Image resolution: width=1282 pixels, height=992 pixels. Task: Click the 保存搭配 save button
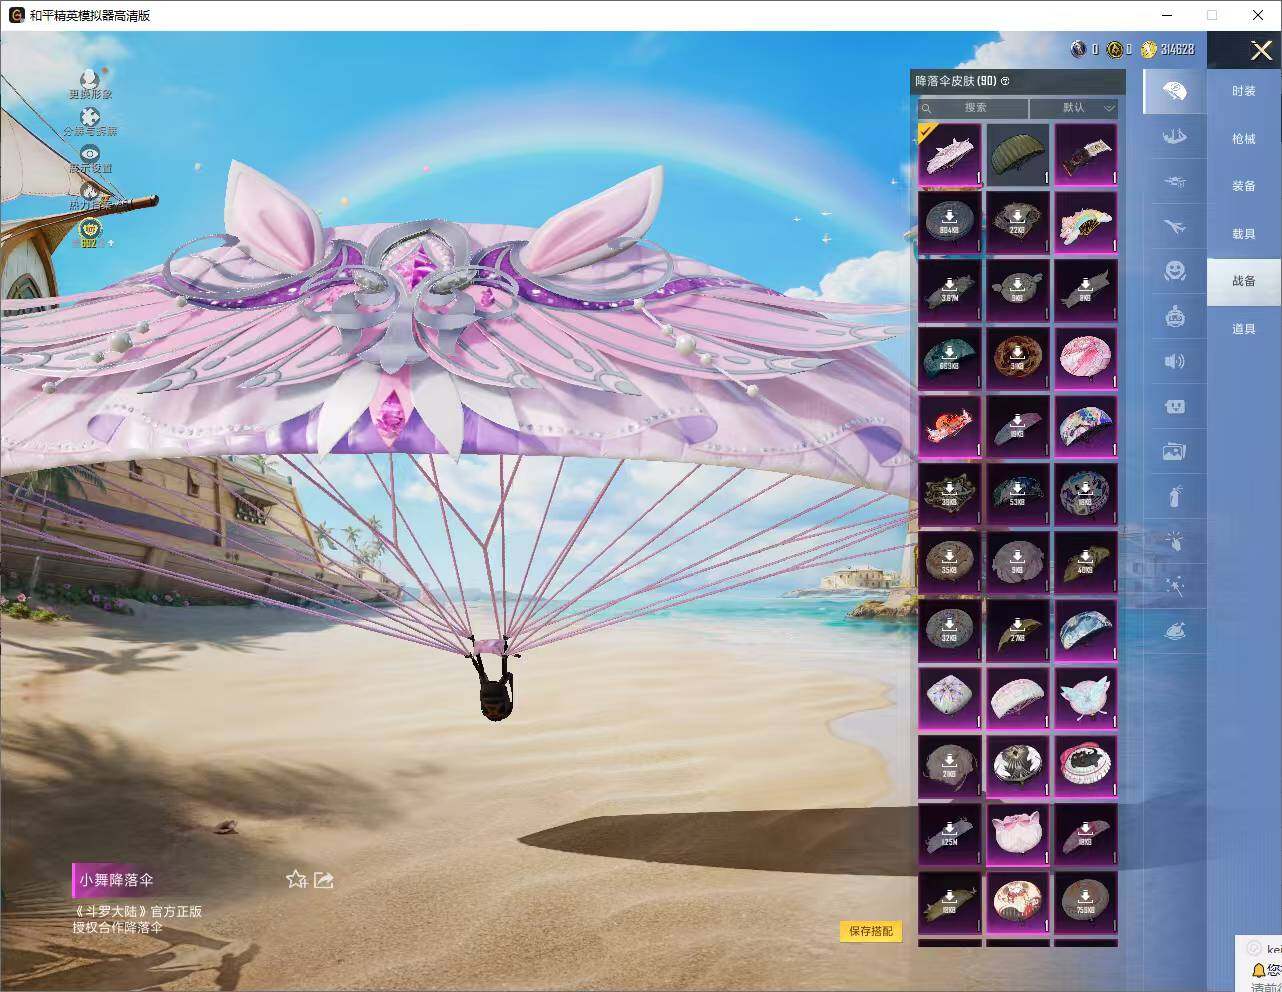[871, 931]
